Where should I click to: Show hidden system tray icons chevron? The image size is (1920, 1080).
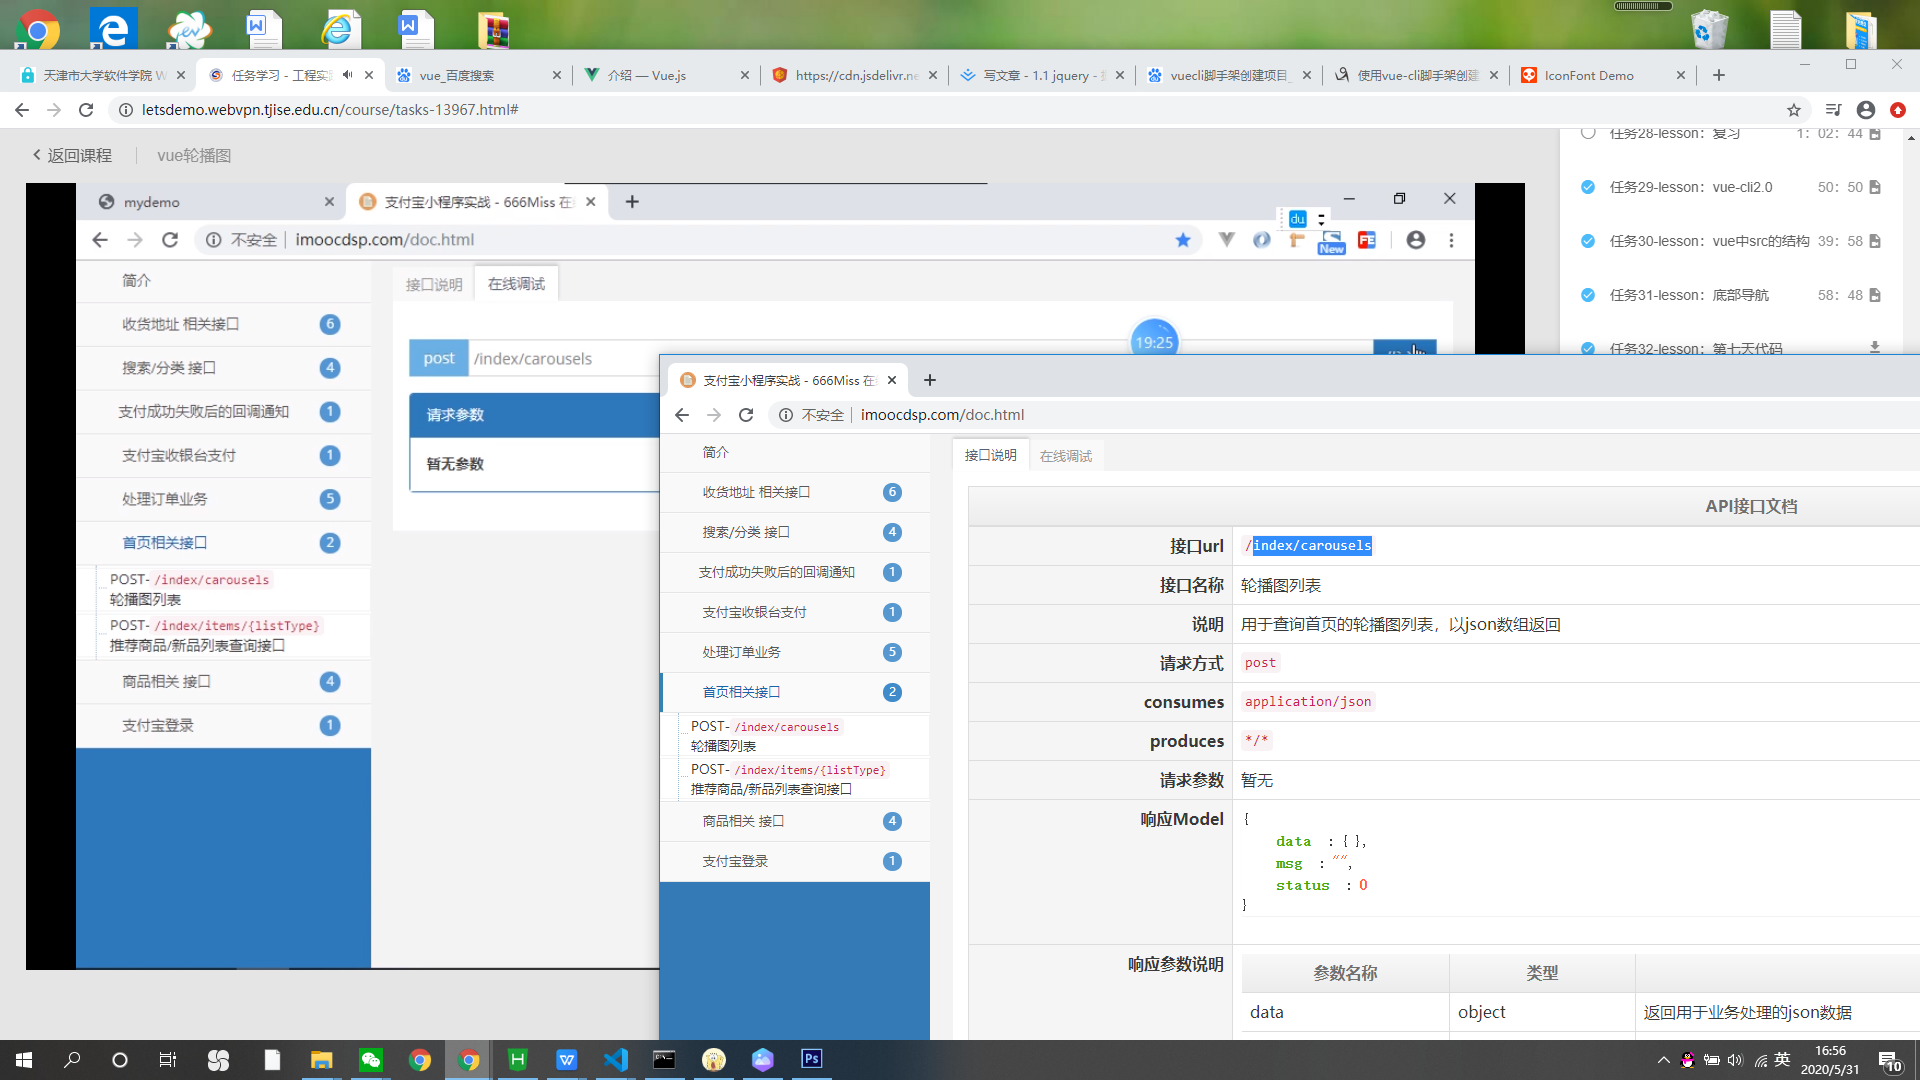point(1663,1060)
